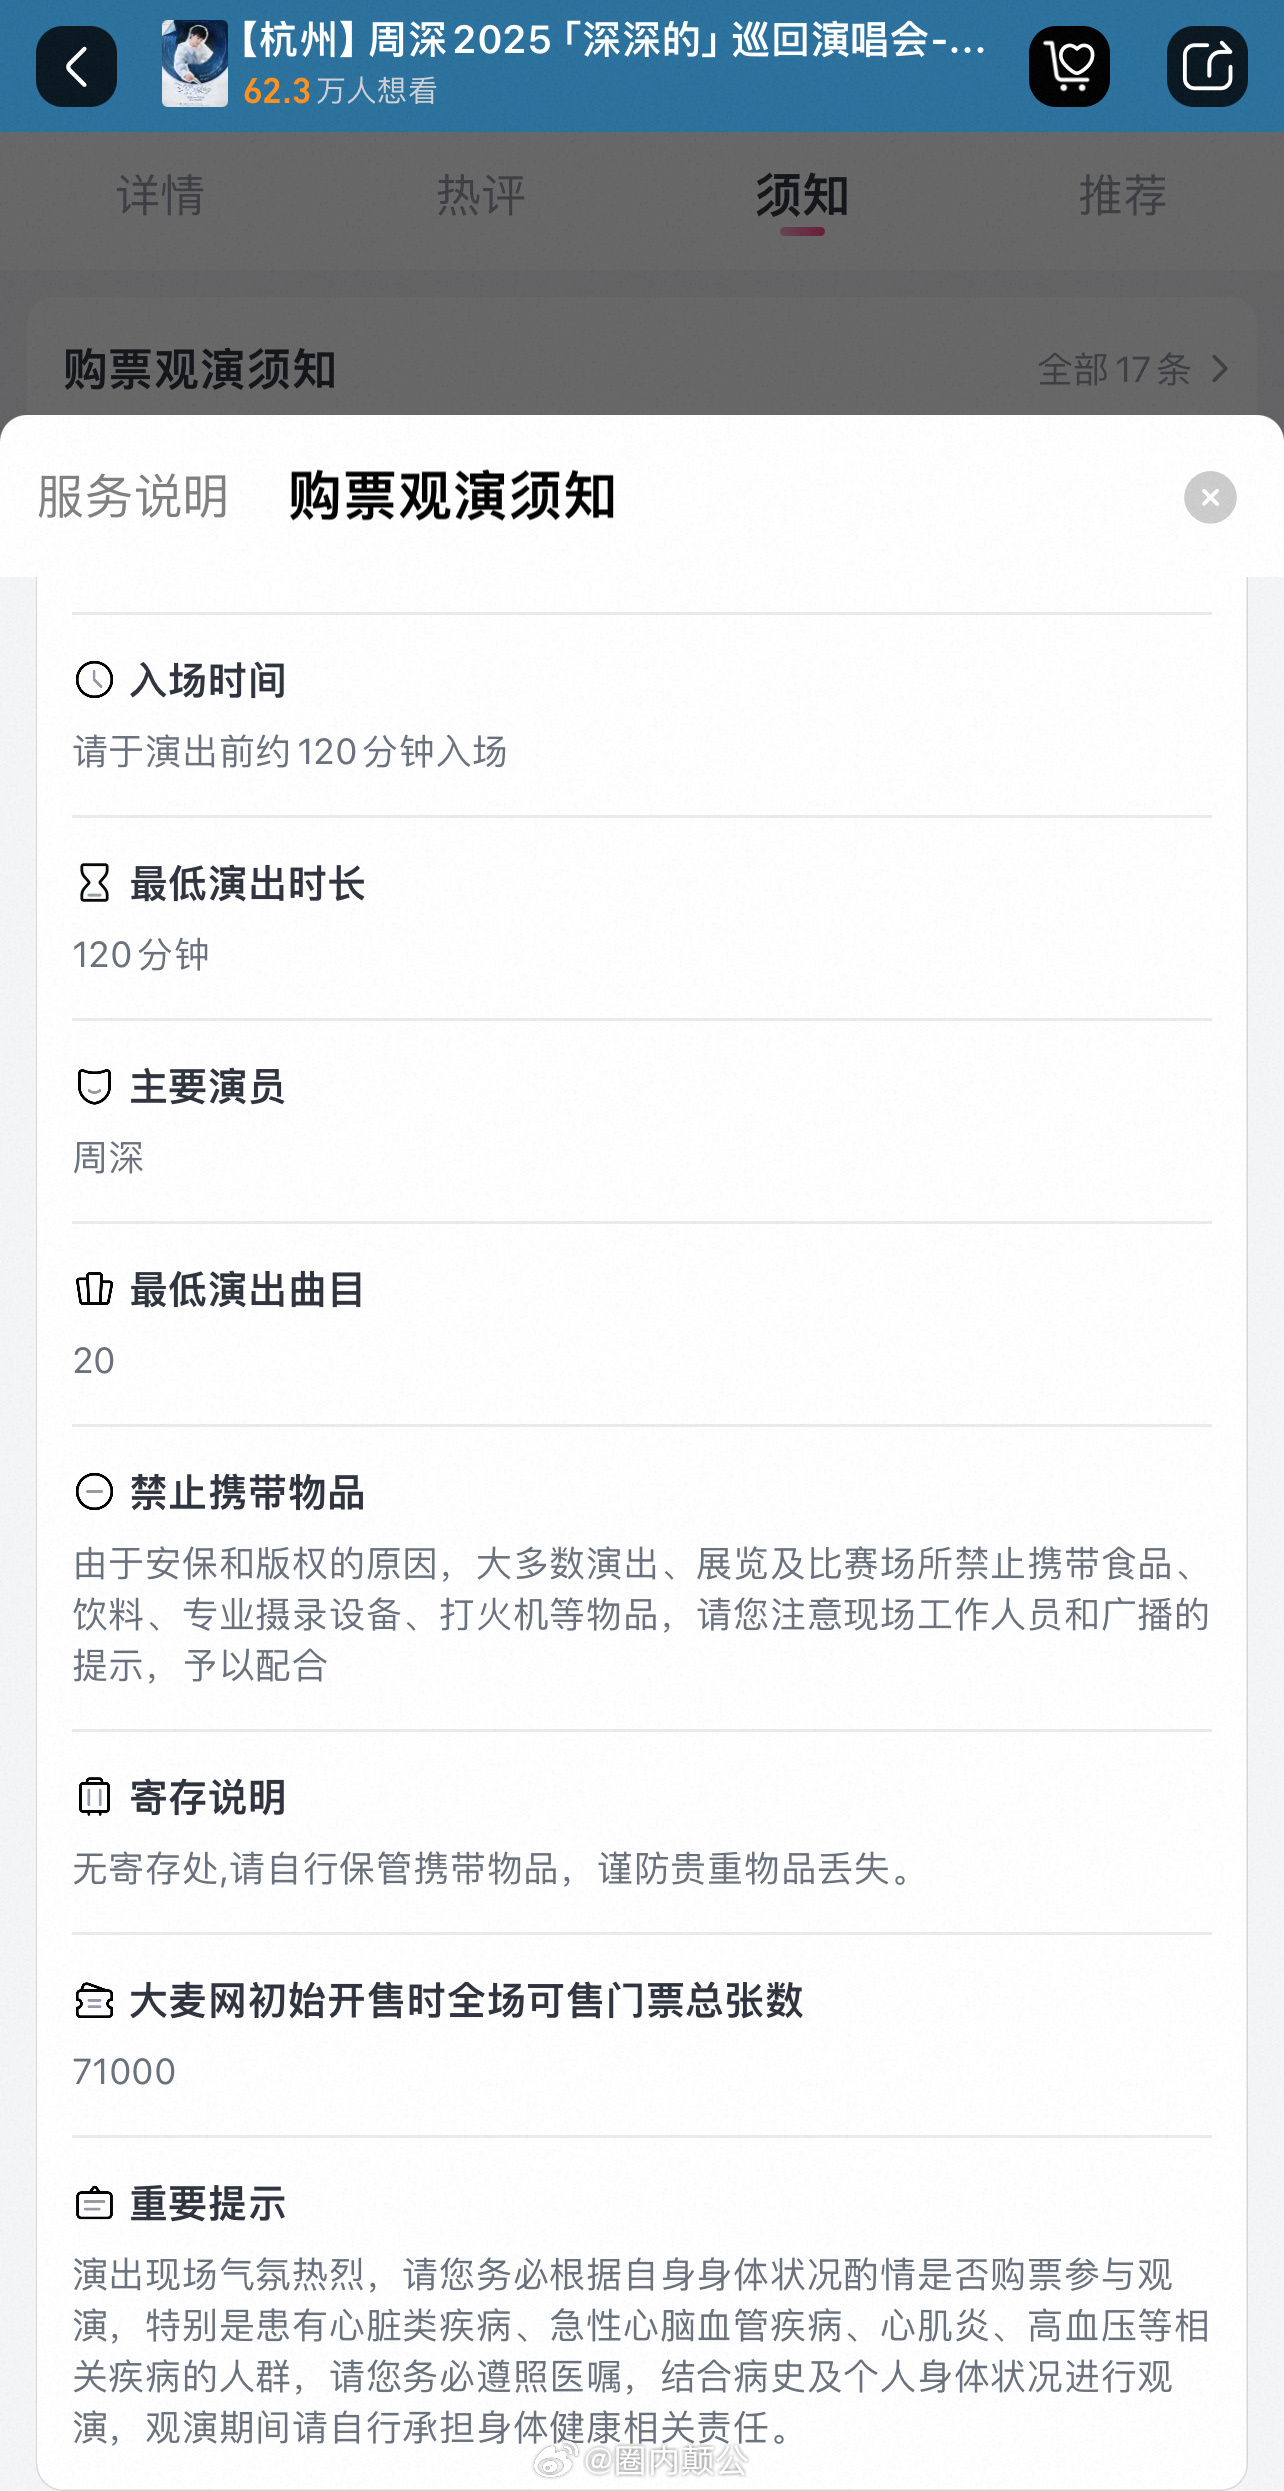Viewport: 1284px width, 2491px height.
Task: Click the luggage icon beside 寄存说明
Action: 94,1797
